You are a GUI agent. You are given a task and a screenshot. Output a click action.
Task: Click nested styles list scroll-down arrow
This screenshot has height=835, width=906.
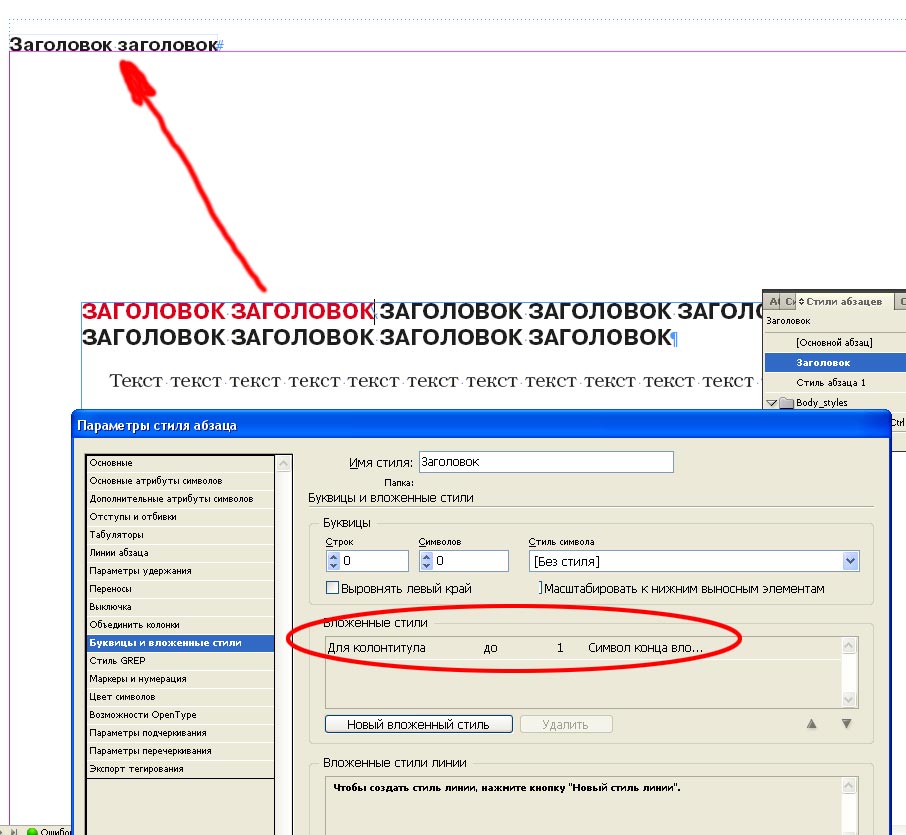coord(849,700)
